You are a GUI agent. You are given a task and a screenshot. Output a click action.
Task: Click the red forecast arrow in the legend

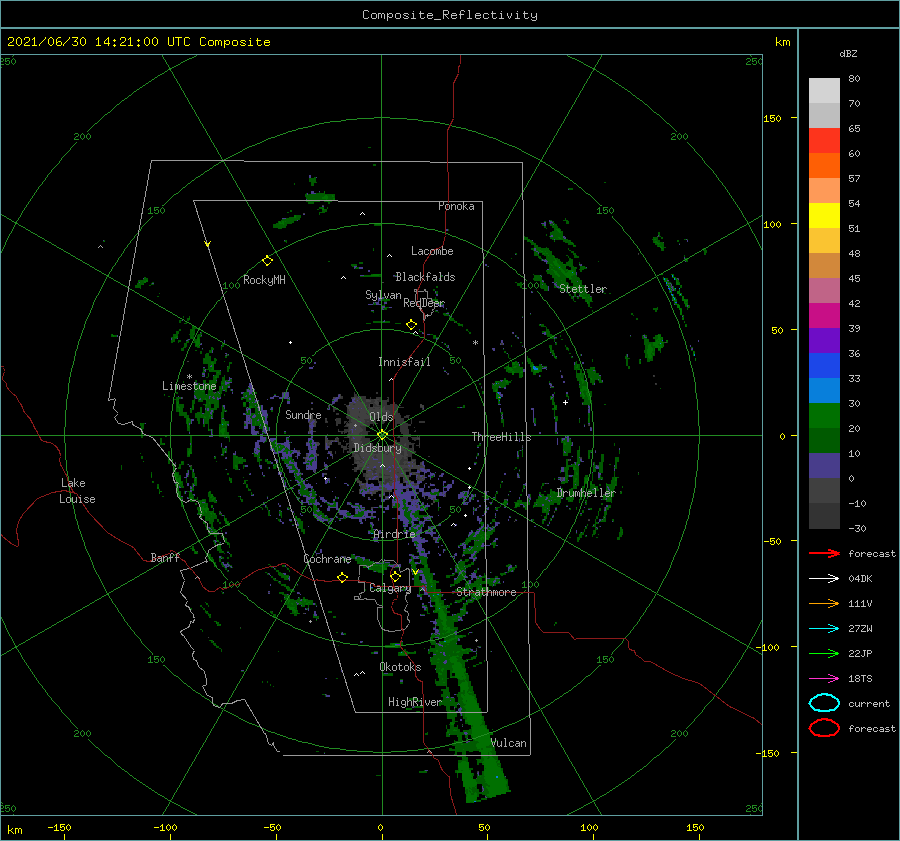824,553
